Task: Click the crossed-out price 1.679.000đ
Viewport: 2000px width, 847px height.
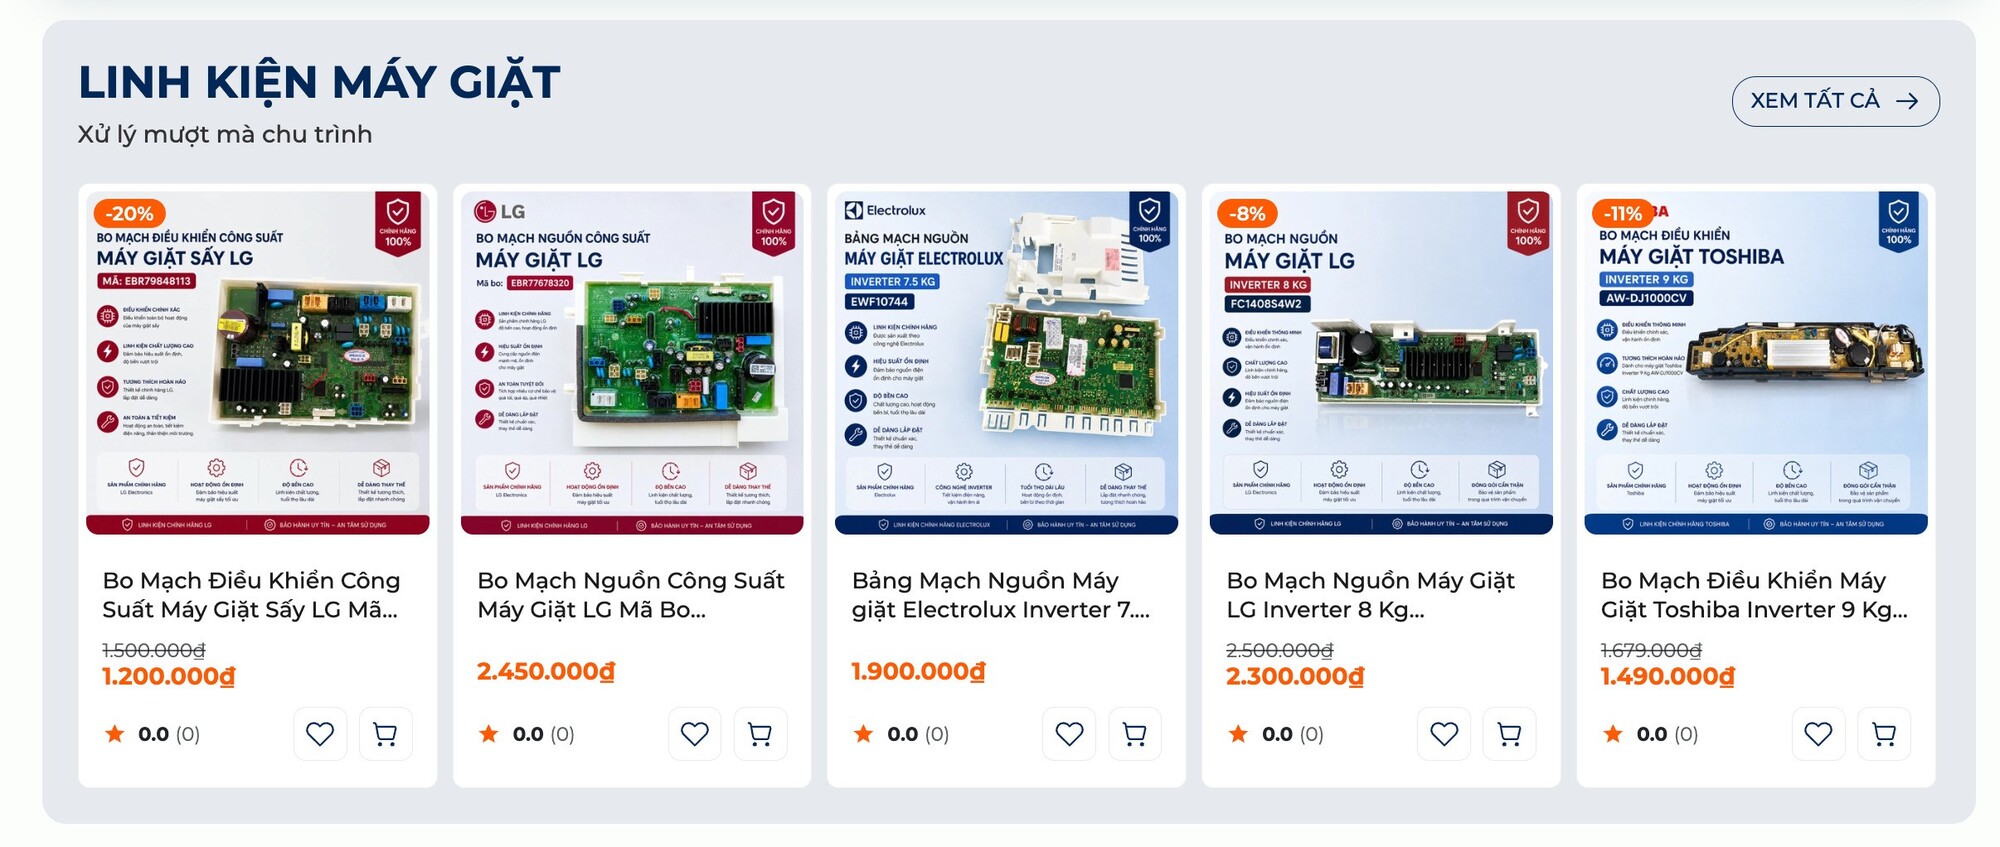Action: pyautogui.click(x=1651, y=650)
